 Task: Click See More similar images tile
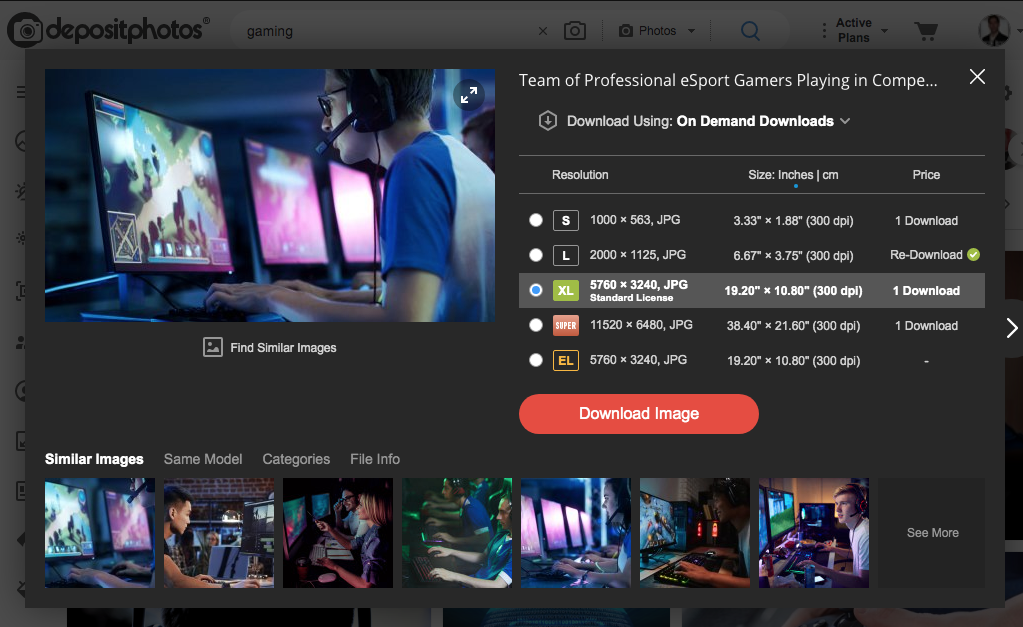click(x=932, y=533)
